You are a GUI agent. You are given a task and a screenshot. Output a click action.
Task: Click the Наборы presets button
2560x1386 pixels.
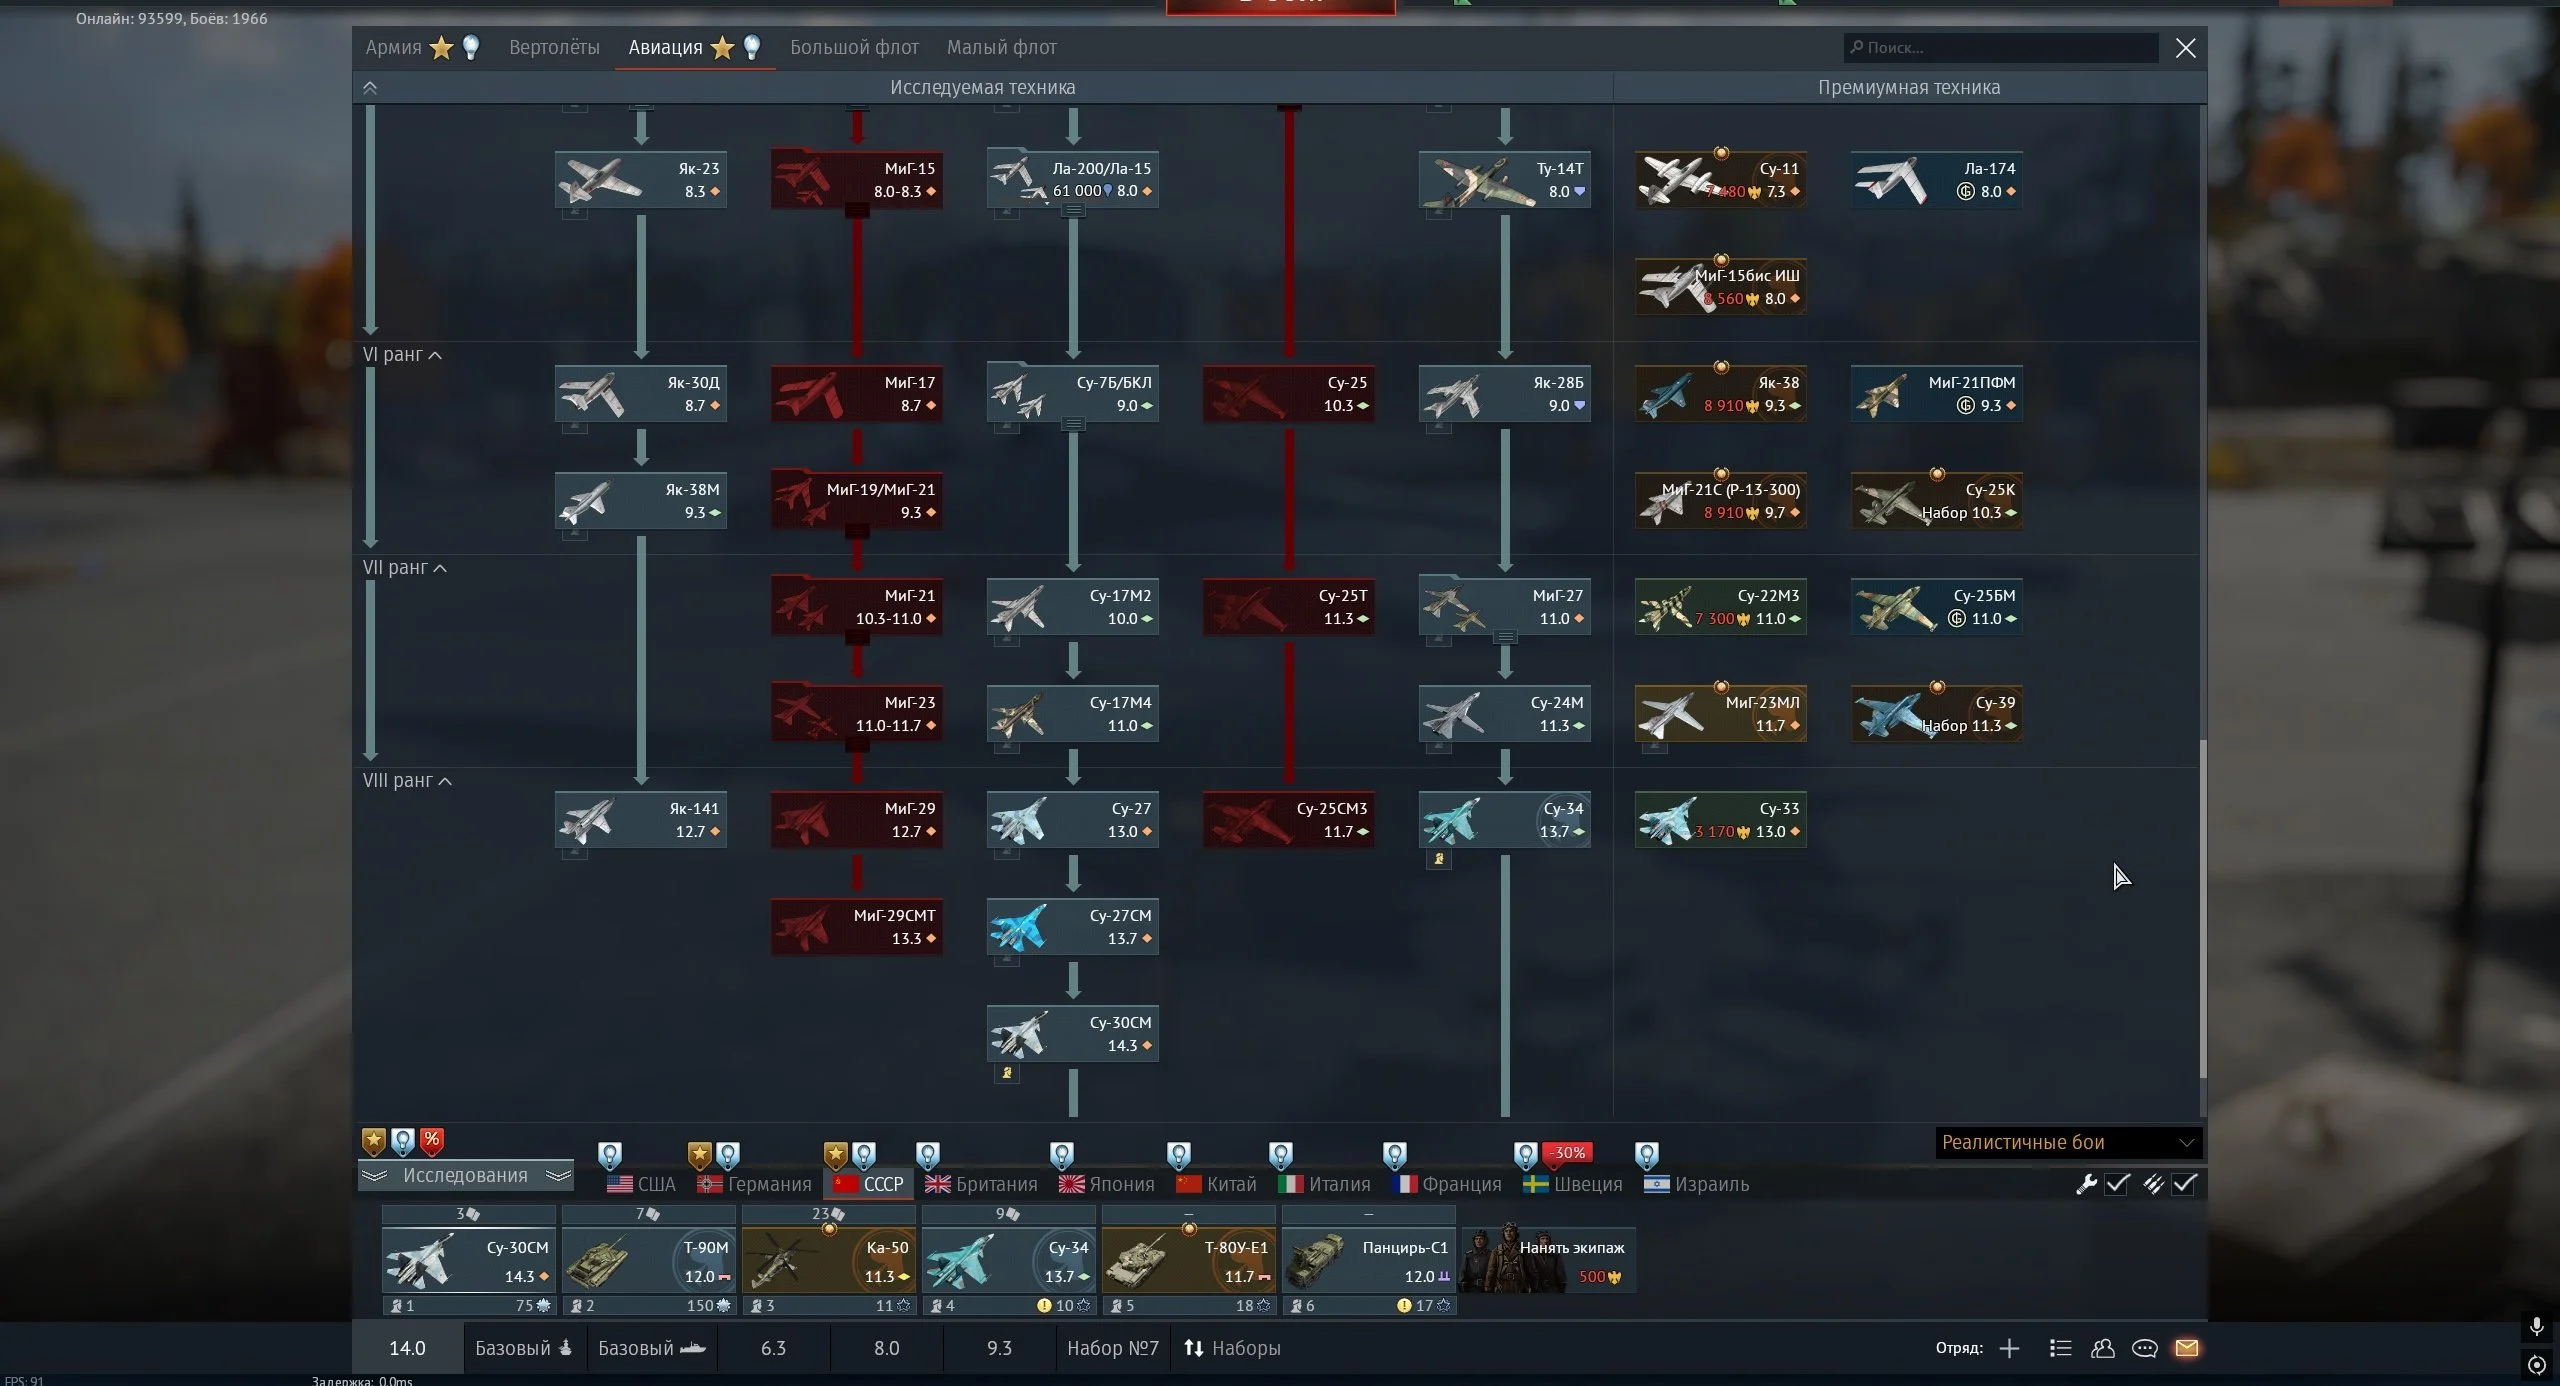click(1232, 1348)
